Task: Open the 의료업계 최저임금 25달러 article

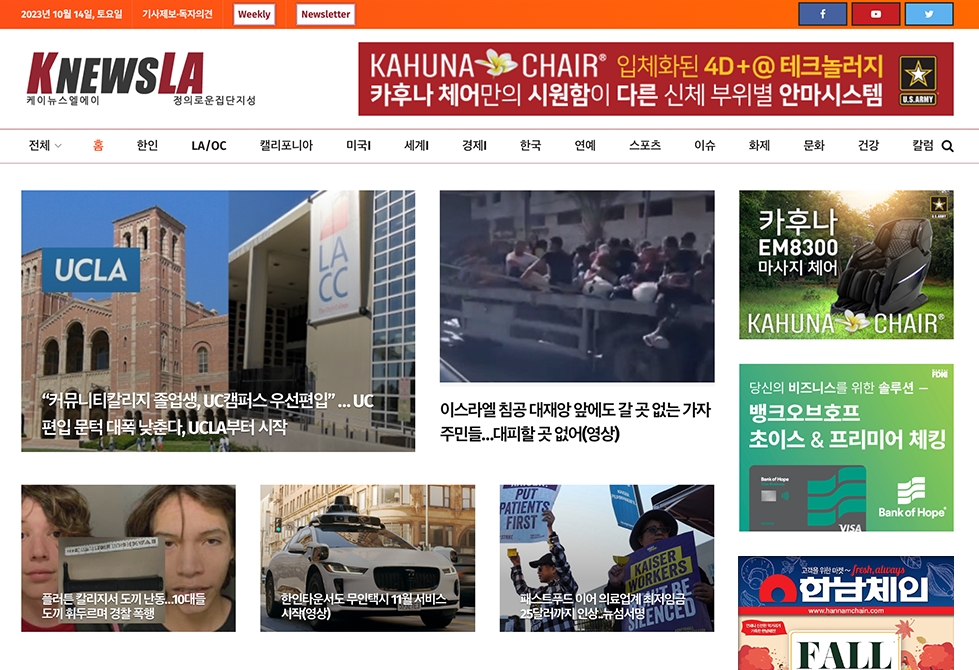Action: tap(607, 558)
